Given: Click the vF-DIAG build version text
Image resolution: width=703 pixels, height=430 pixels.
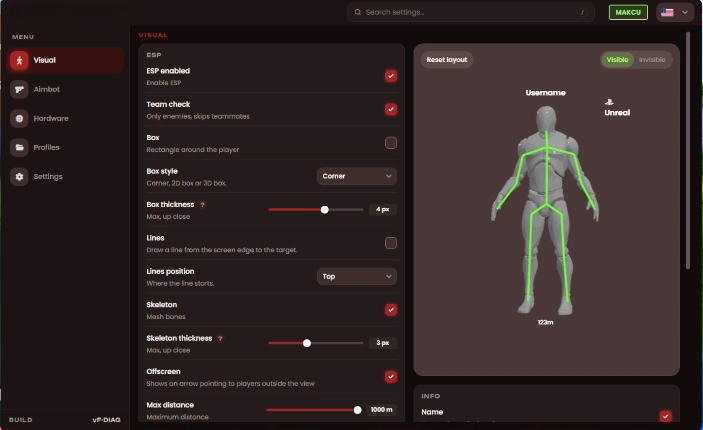Looking at the screenshot, I should pyautogui.click(x=107, y=420).
